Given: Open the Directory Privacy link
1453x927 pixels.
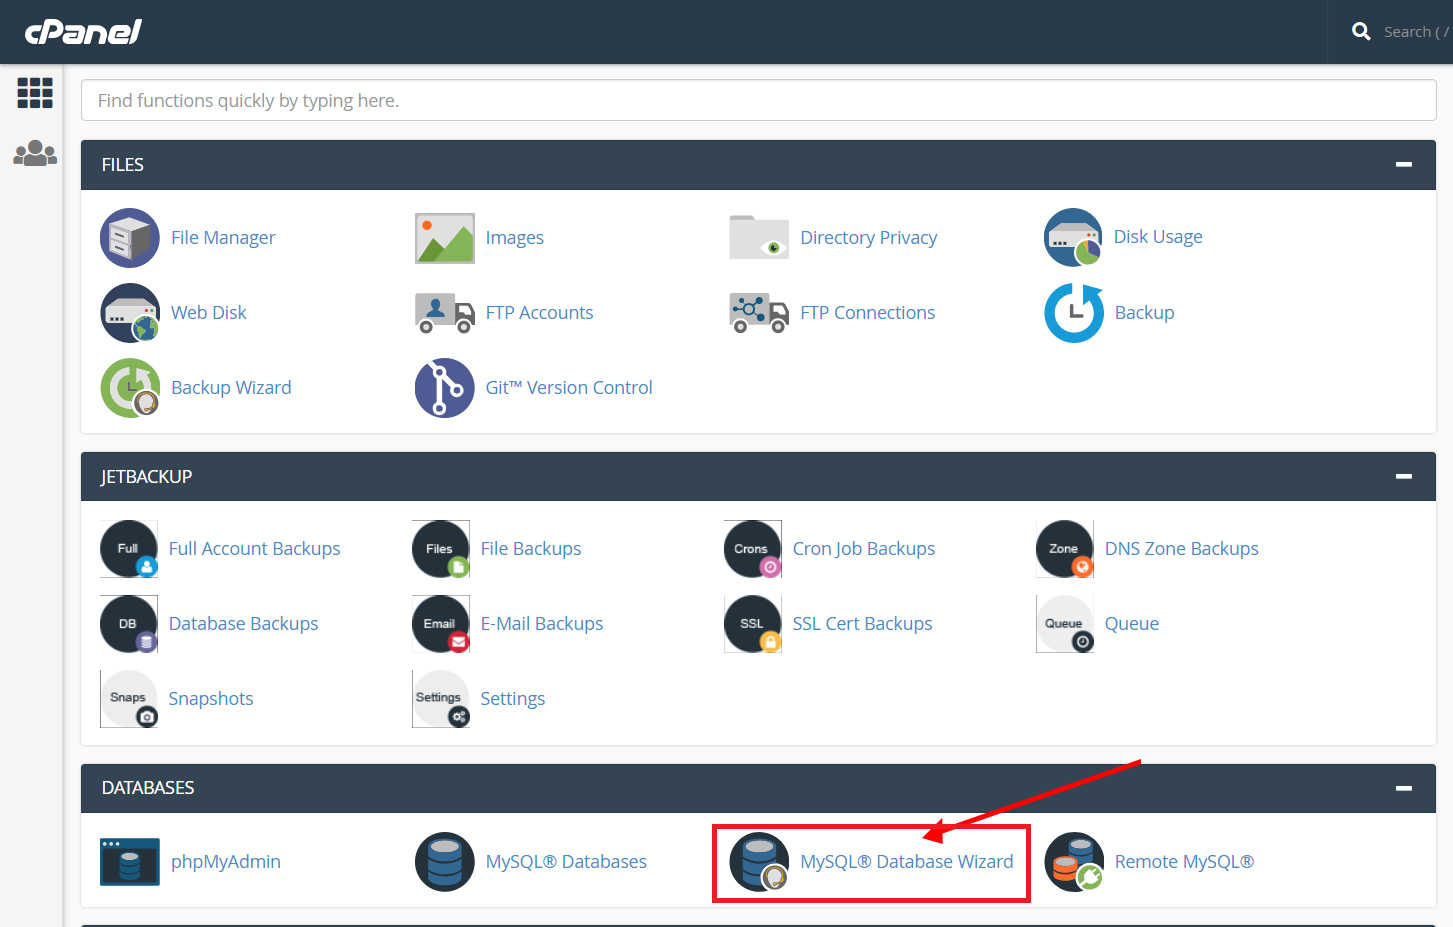Looking at the screenshot, I should 868,238.
